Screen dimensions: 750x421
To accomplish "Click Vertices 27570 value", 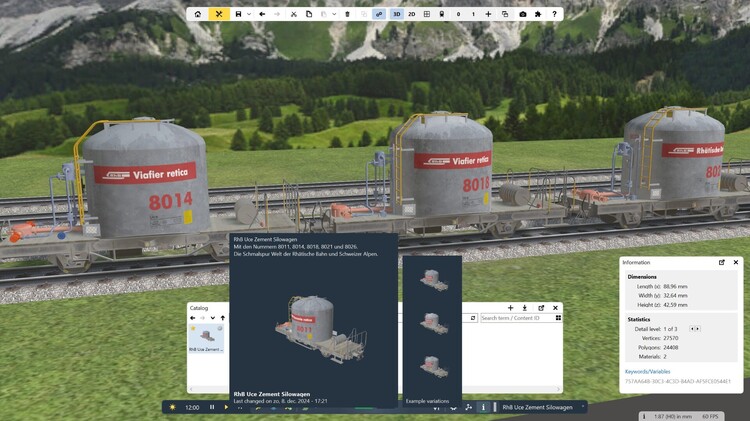I will click(x=671, y=338).
